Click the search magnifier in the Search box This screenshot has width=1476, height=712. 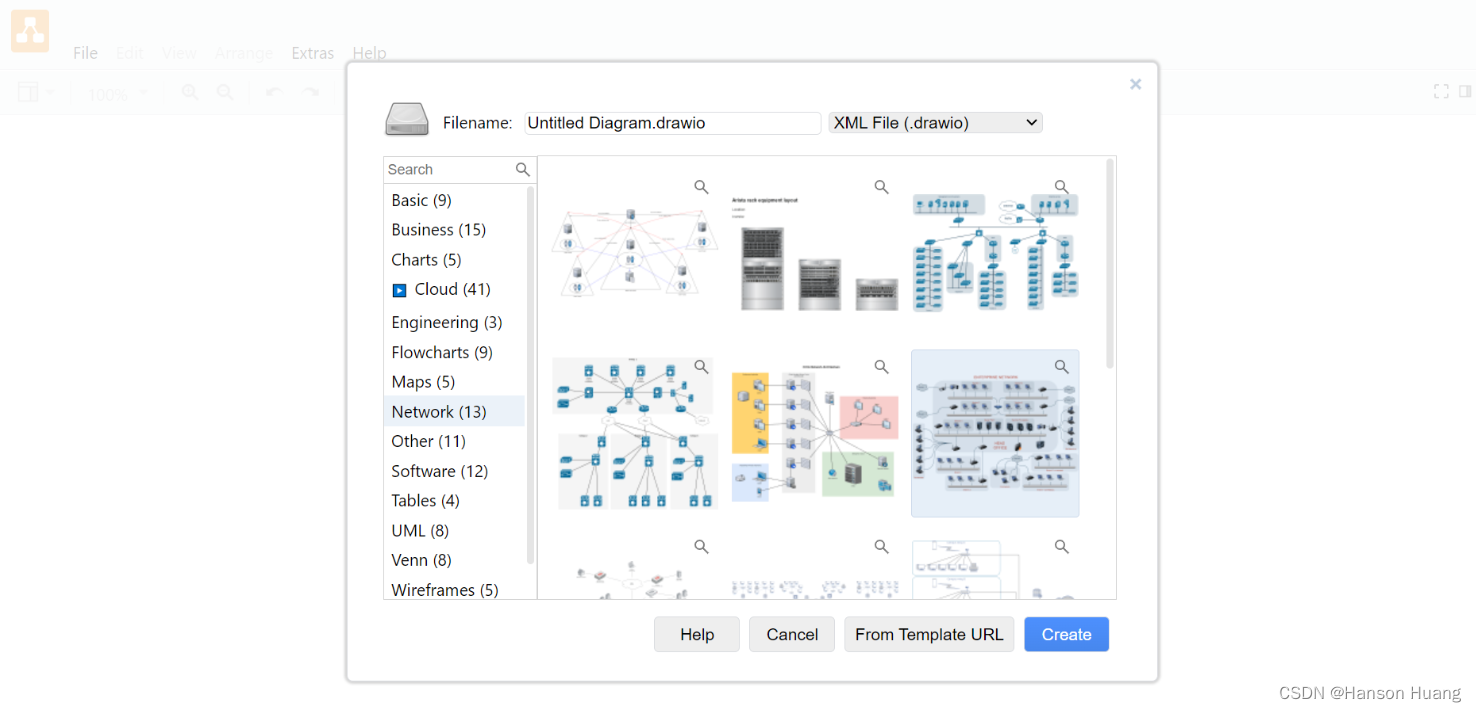(x=523, y=169)
